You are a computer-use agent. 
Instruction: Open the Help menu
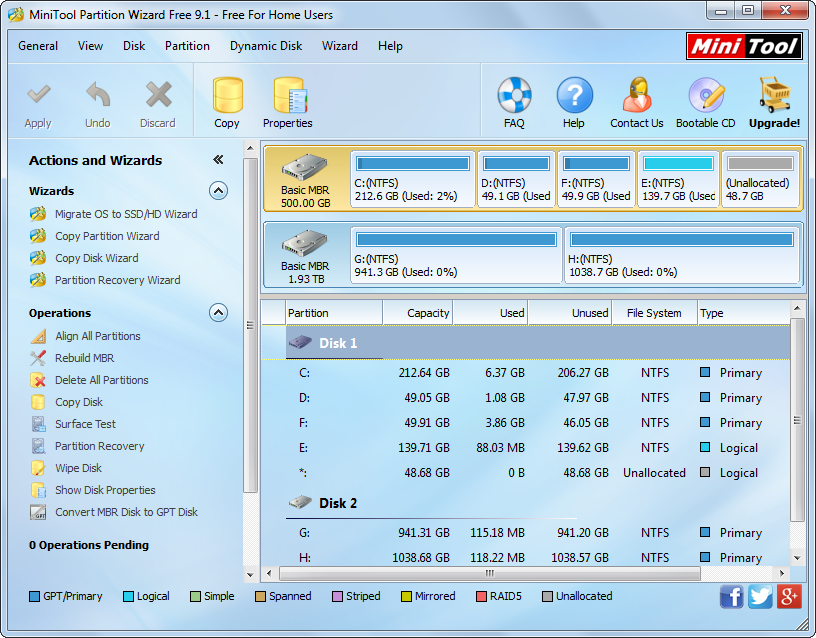tap(390, 46)
